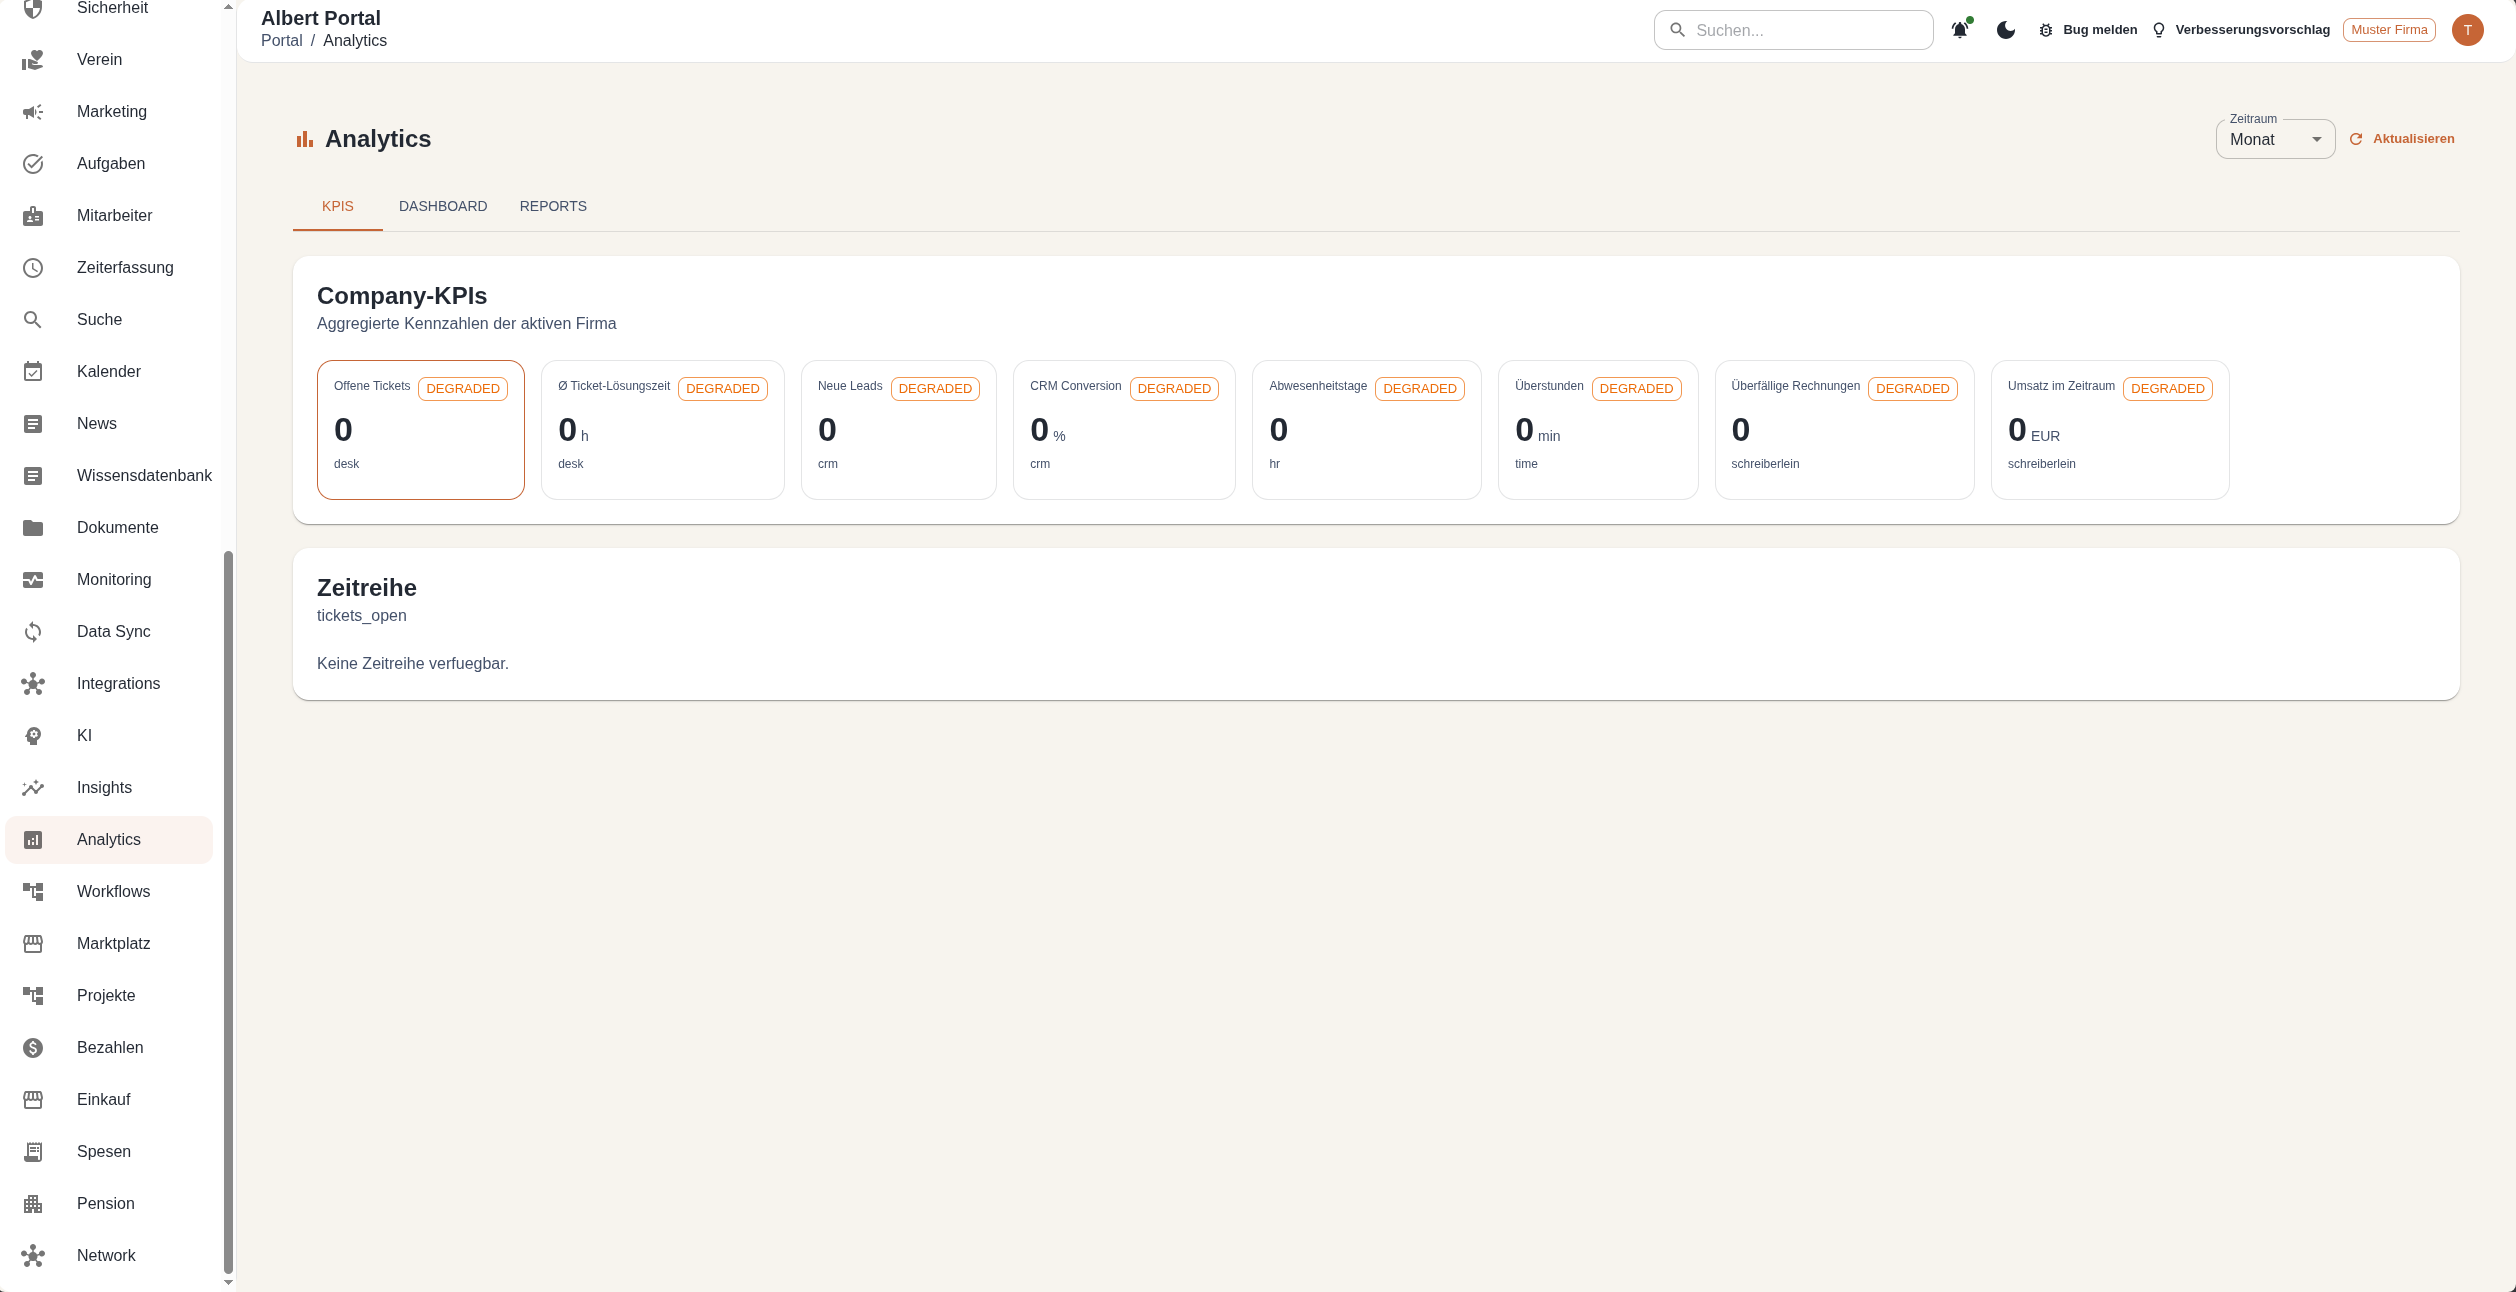The width and height of the screenshot is (2516, 1292).
Task: Click DEGRADED badge on Neue Leads
Action: [935, 389]
